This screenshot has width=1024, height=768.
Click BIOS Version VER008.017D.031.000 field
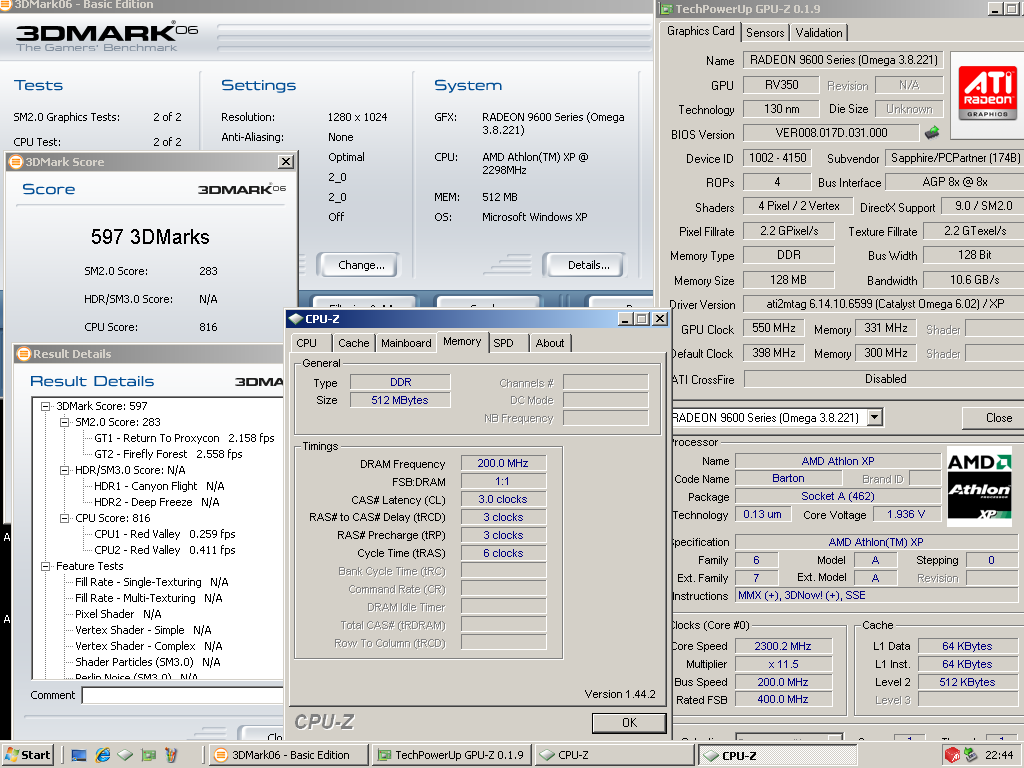tap(831, 133)
